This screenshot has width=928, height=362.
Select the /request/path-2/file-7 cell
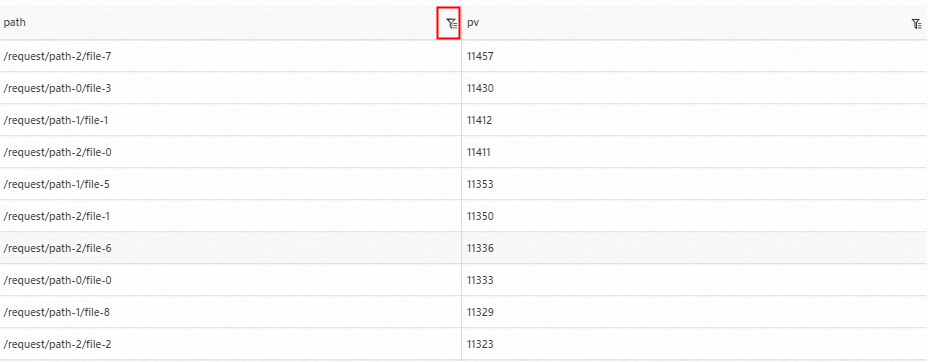coord(231,56)
